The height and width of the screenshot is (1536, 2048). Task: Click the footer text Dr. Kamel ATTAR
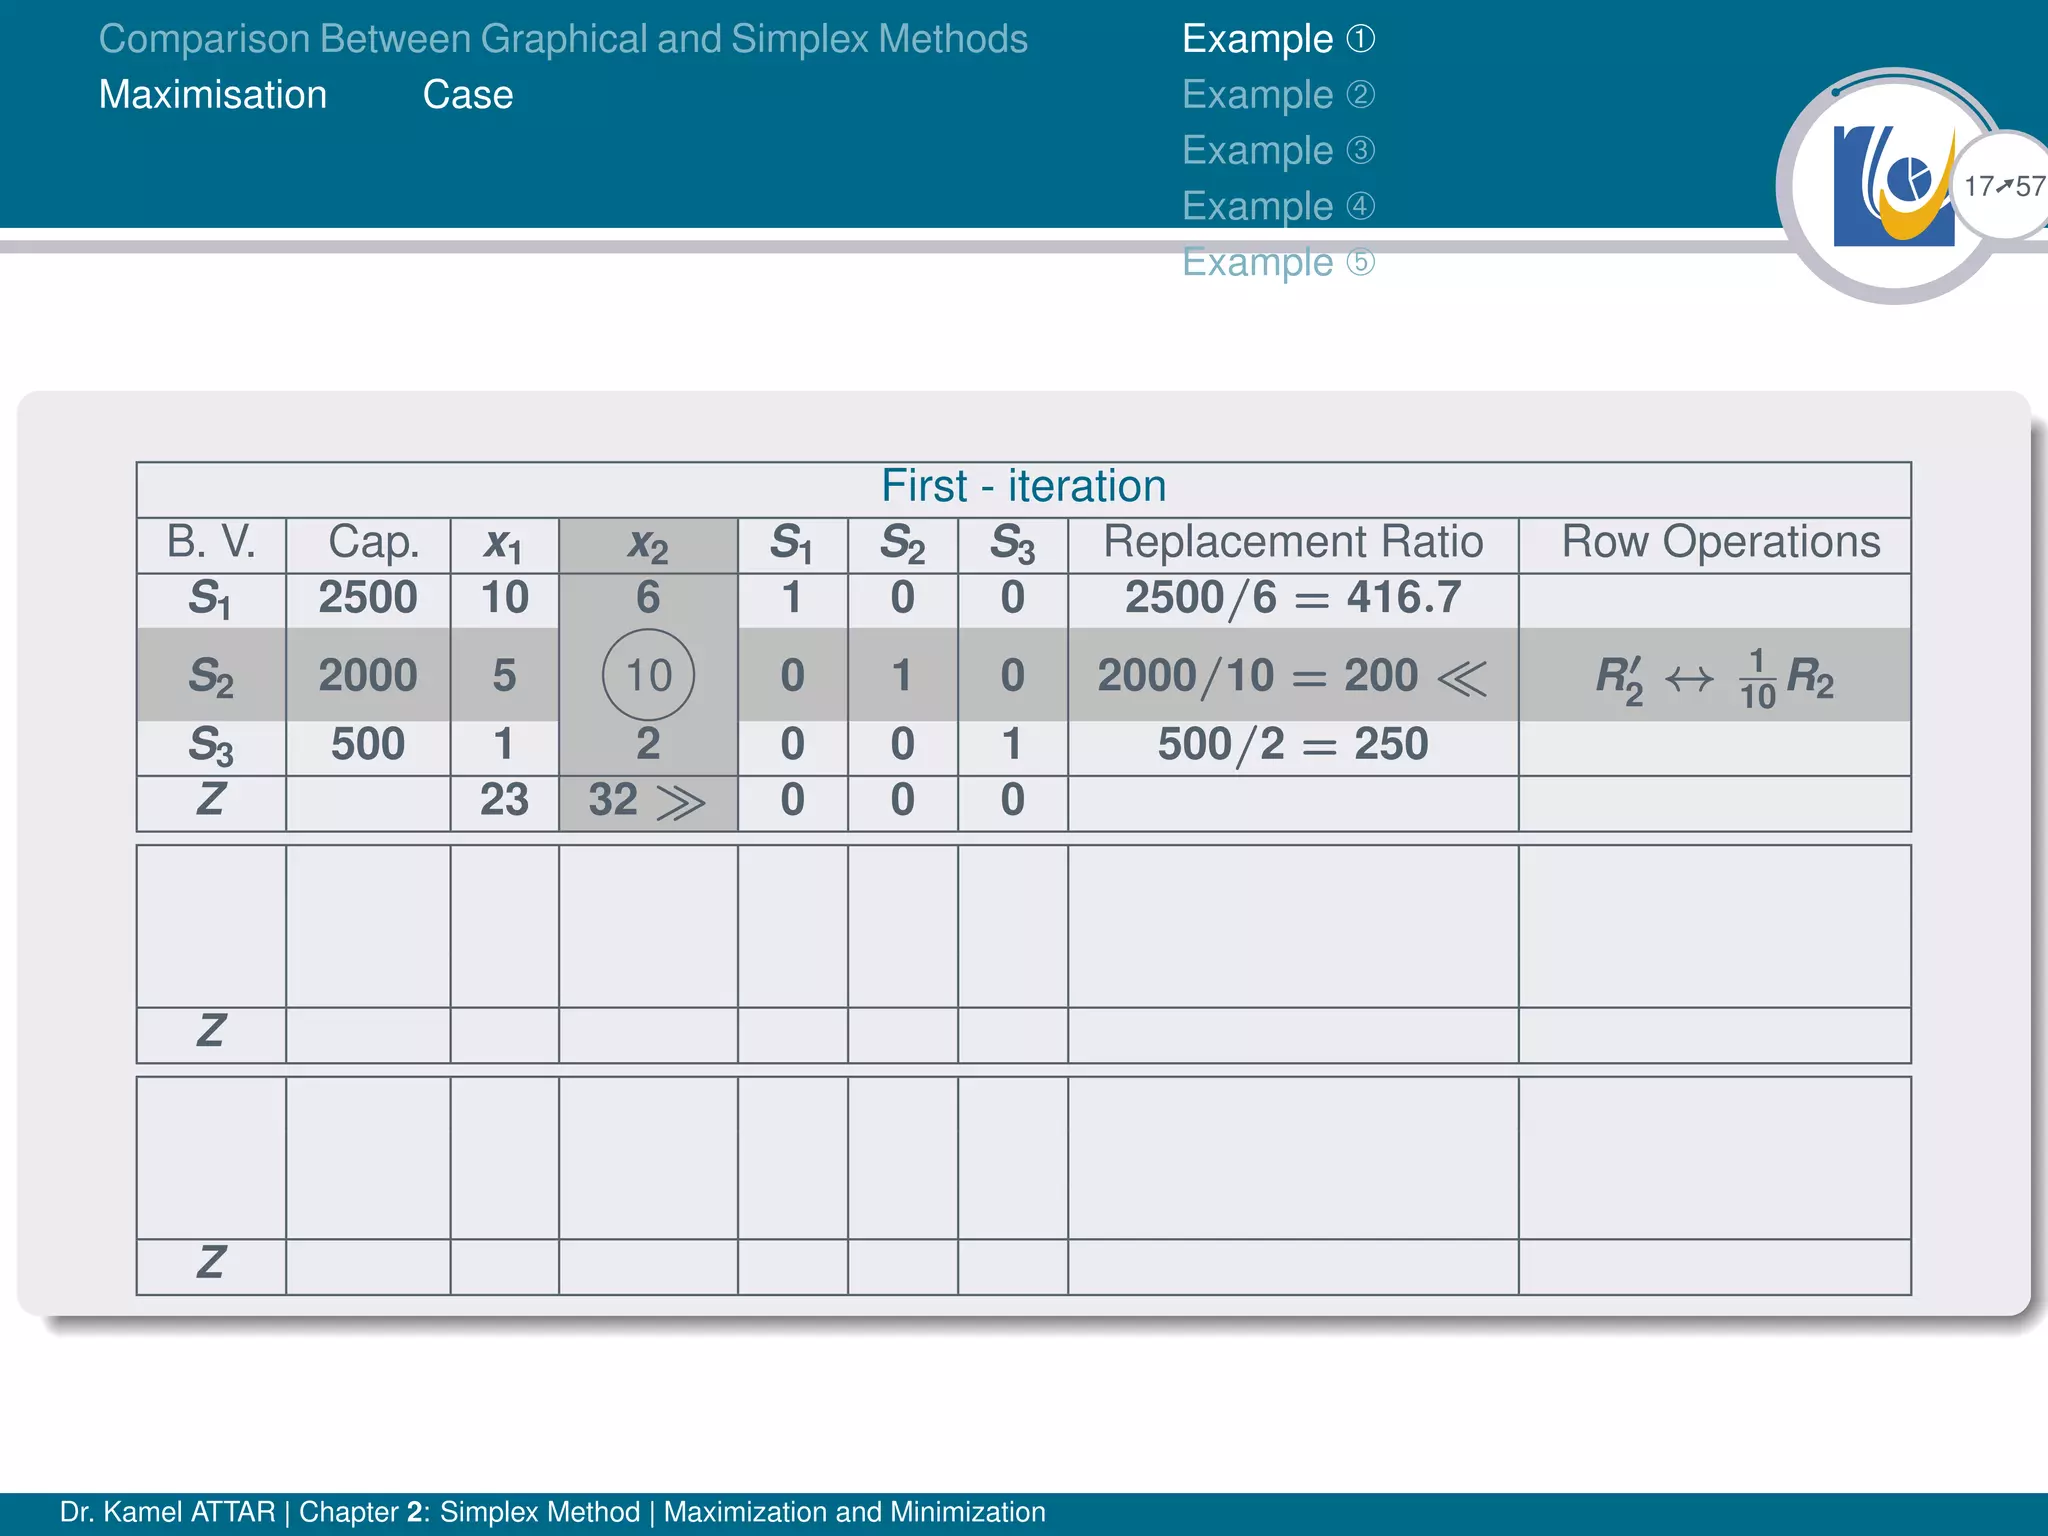[167, 1512]
